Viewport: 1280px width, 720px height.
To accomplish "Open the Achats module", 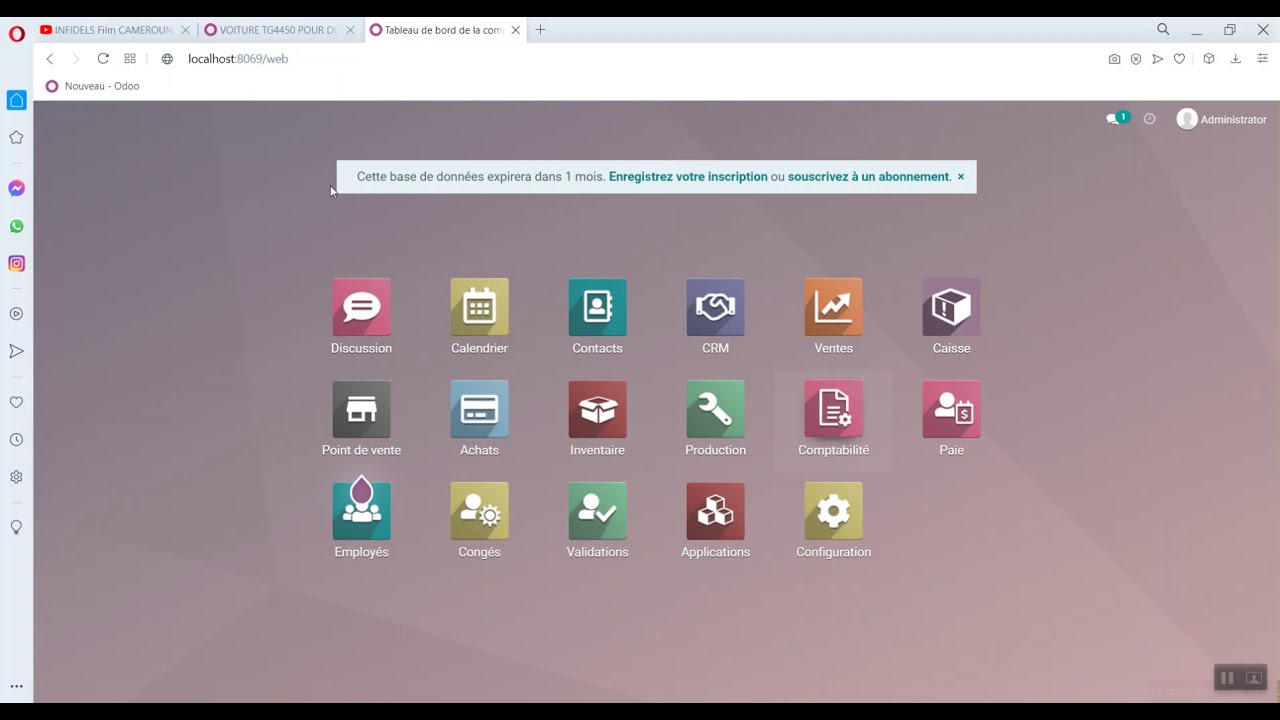I will 479,410.
